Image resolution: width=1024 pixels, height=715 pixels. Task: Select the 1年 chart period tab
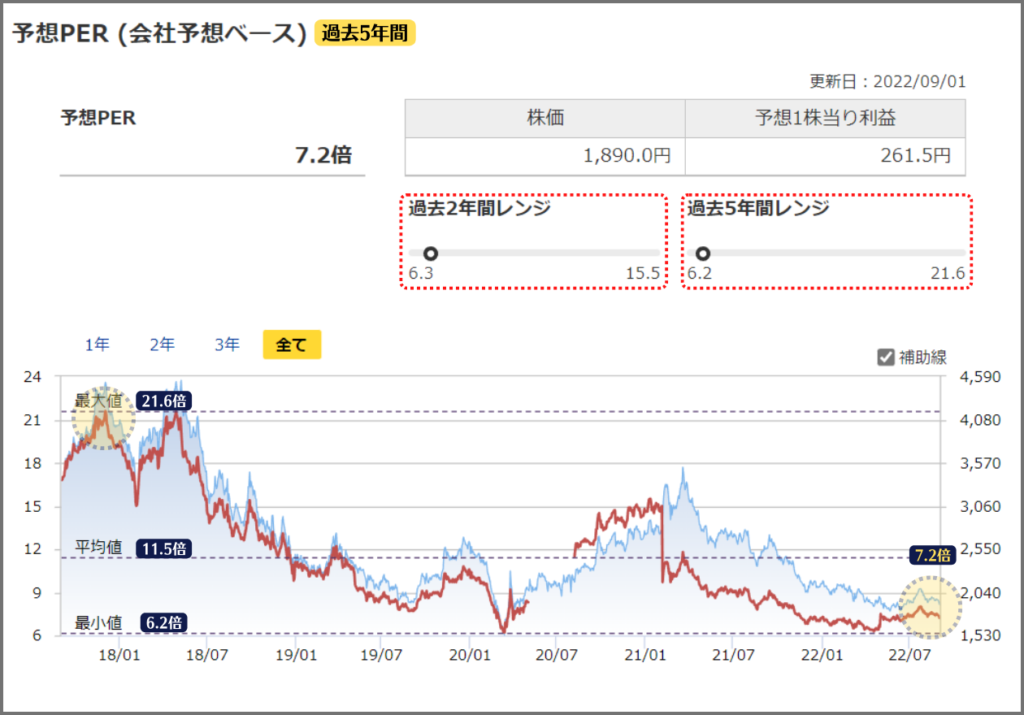[x=97, y=344]
